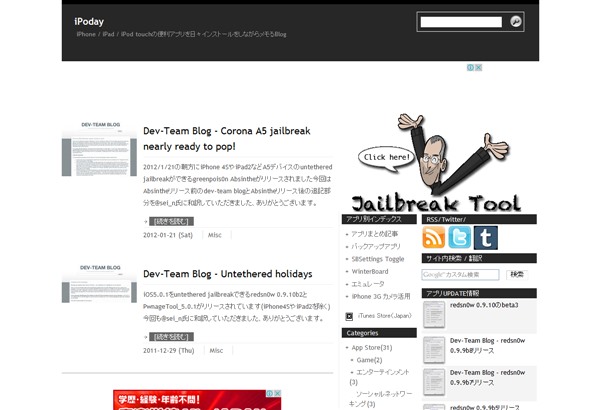
Task: Open Untethered holidays article title
Action: 228,274
